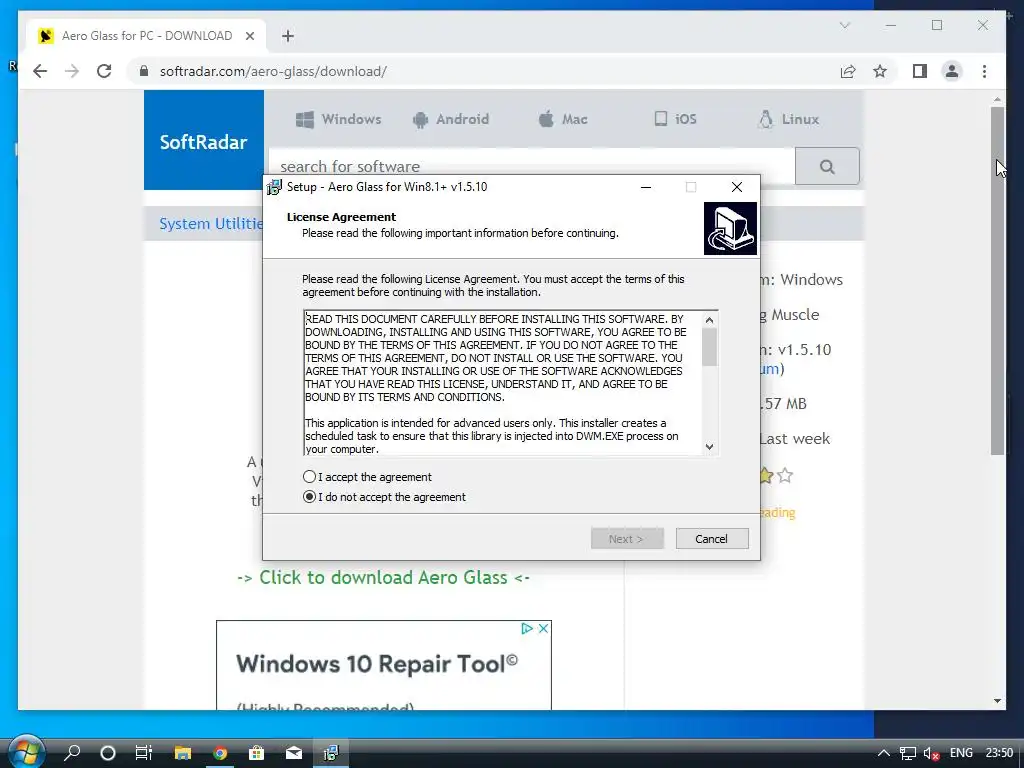Click 'Click to download Aero Glass' link
The image size is (1024, 768).
click(383, 577)
